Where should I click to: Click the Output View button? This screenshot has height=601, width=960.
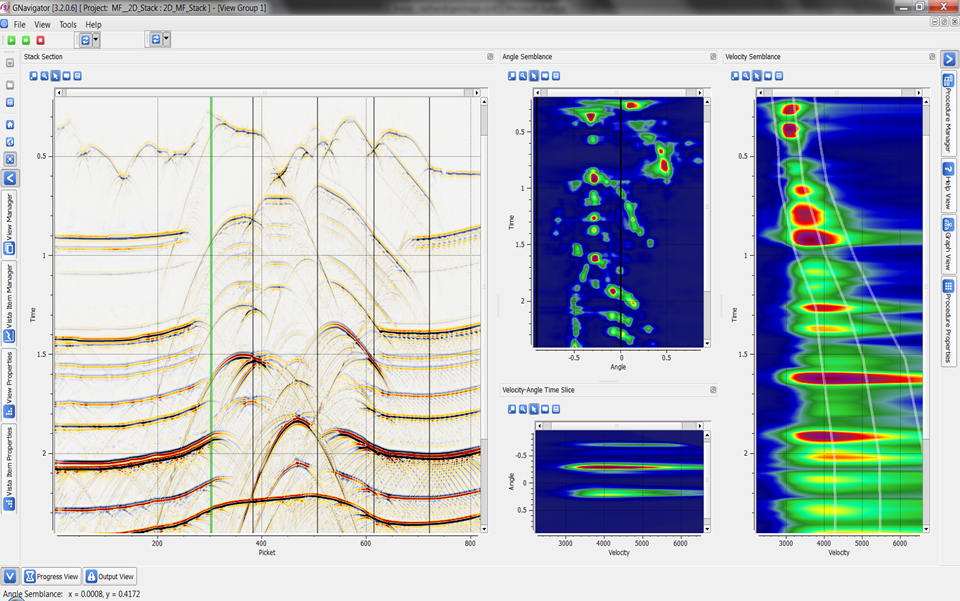click(x=110, y=577)
